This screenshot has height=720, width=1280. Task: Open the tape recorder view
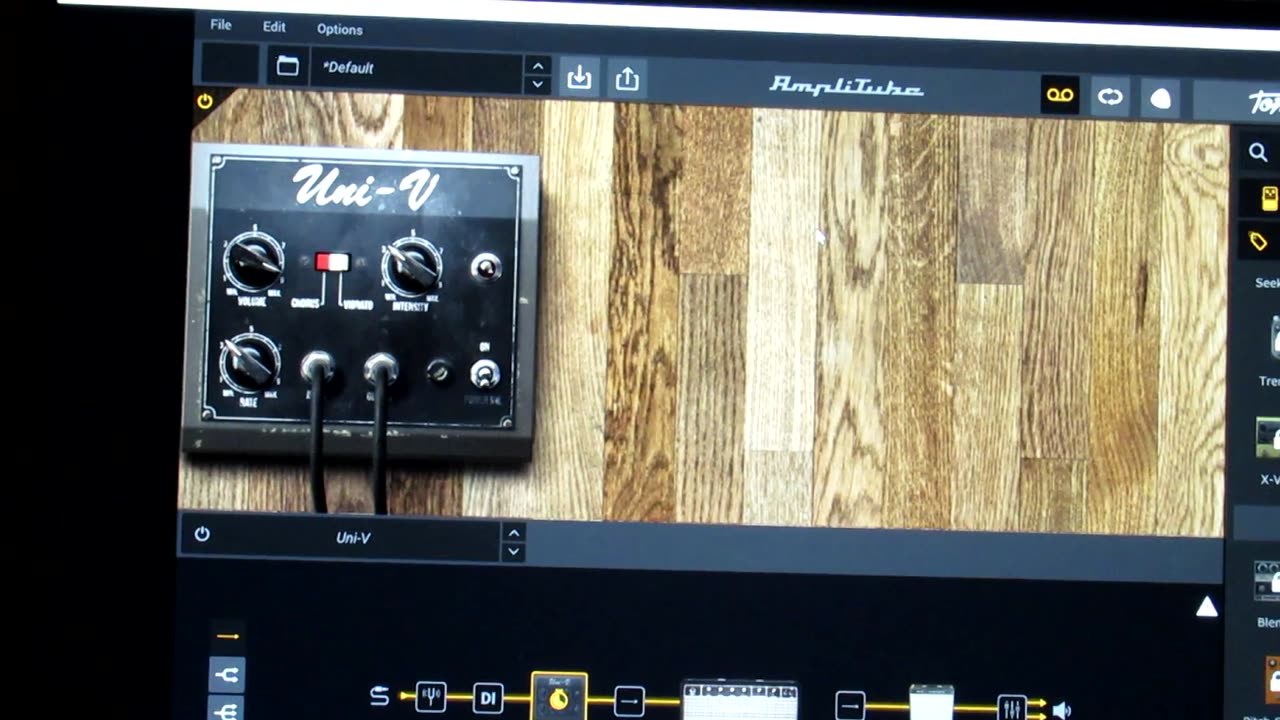pos(1060,96)
